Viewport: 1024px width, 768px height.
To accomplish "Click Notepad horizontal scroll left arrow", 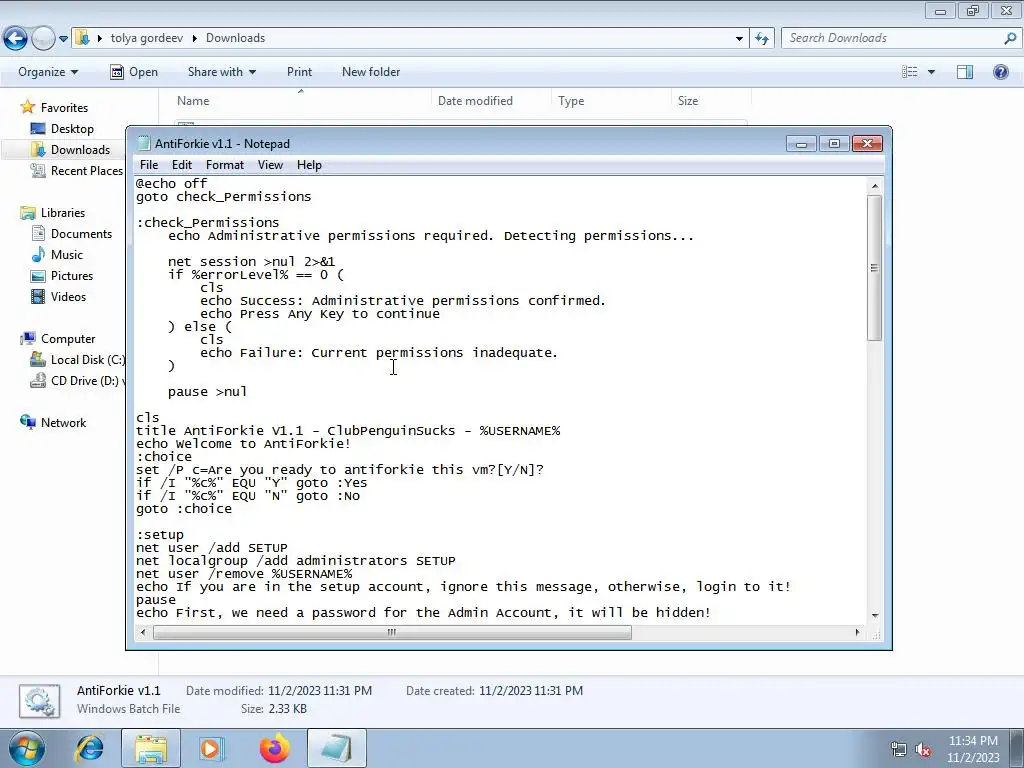I will [x=144, y=632].
